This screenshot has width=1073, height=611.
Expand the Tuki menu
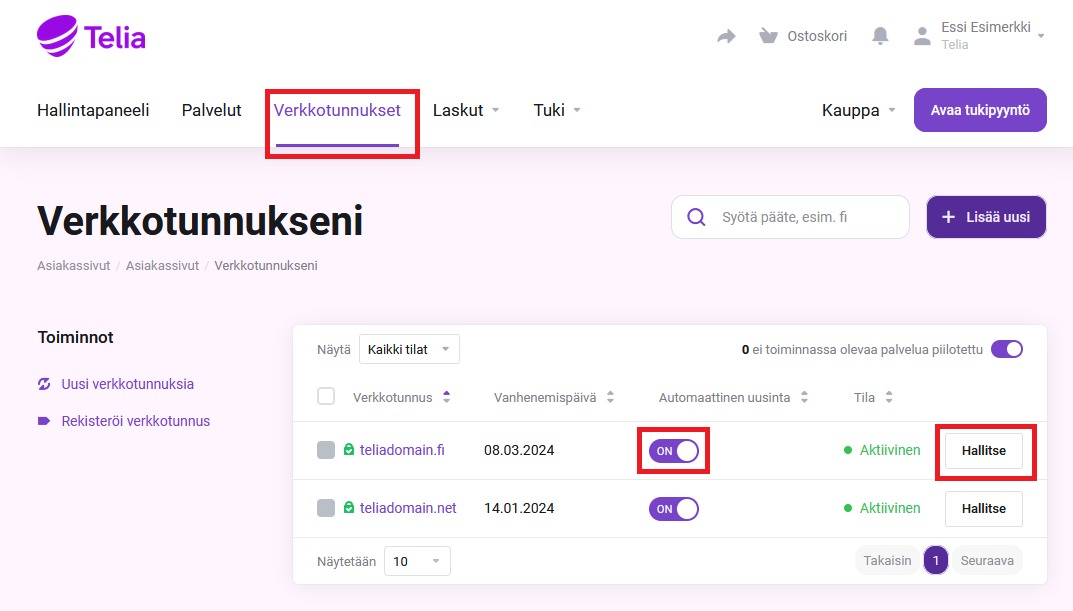[557, 110]
